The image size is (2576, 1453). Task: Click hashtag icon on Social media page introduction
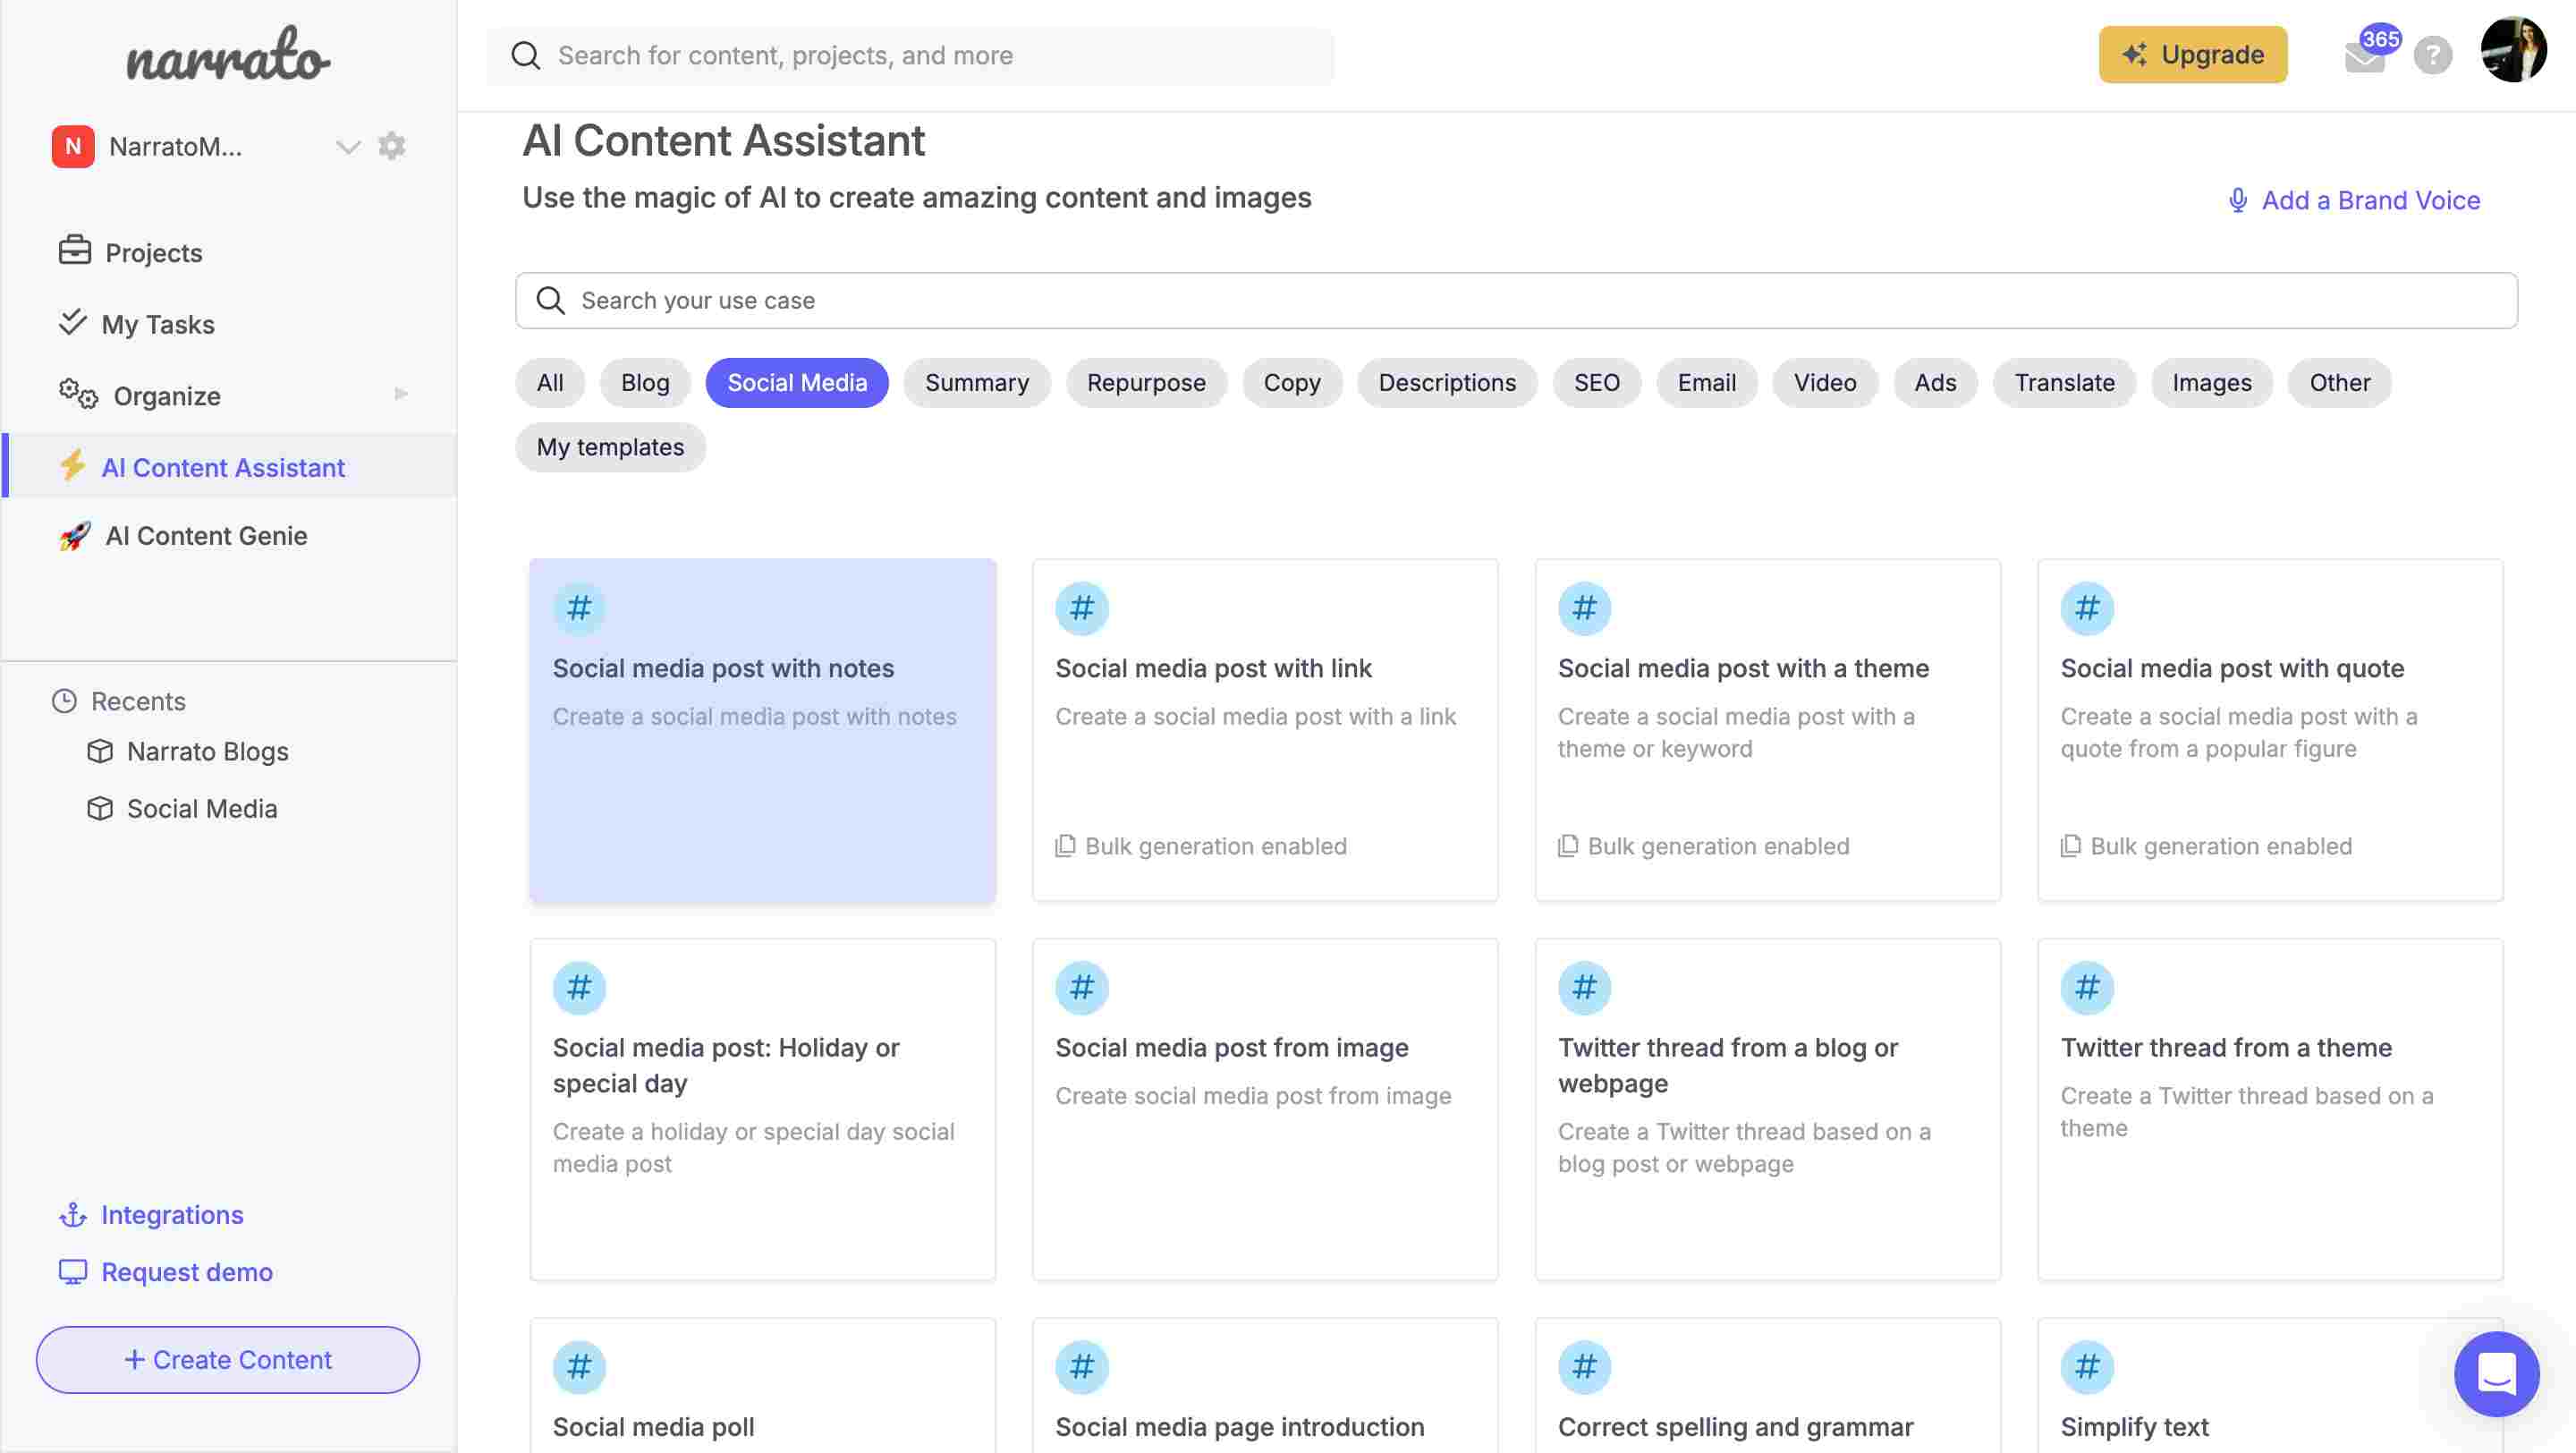[x=1082, y=1367]
